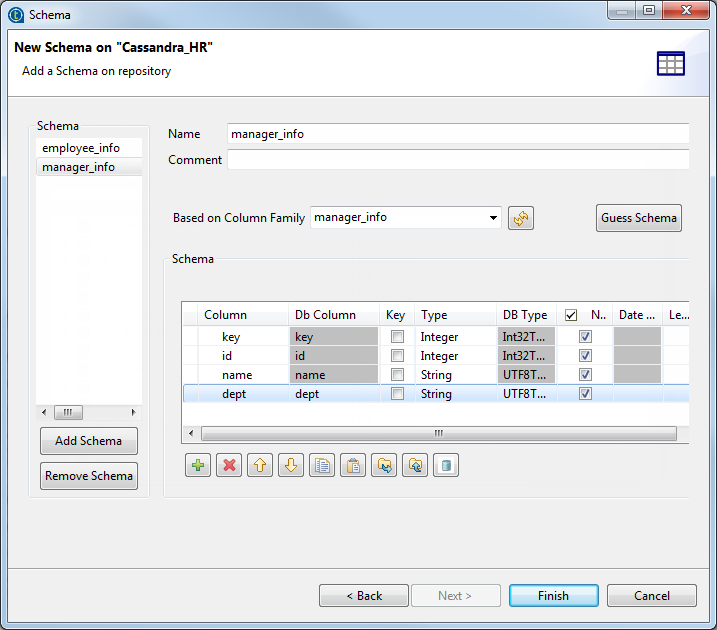
Task: Click the paste columns icon
Action: [353, 465]
